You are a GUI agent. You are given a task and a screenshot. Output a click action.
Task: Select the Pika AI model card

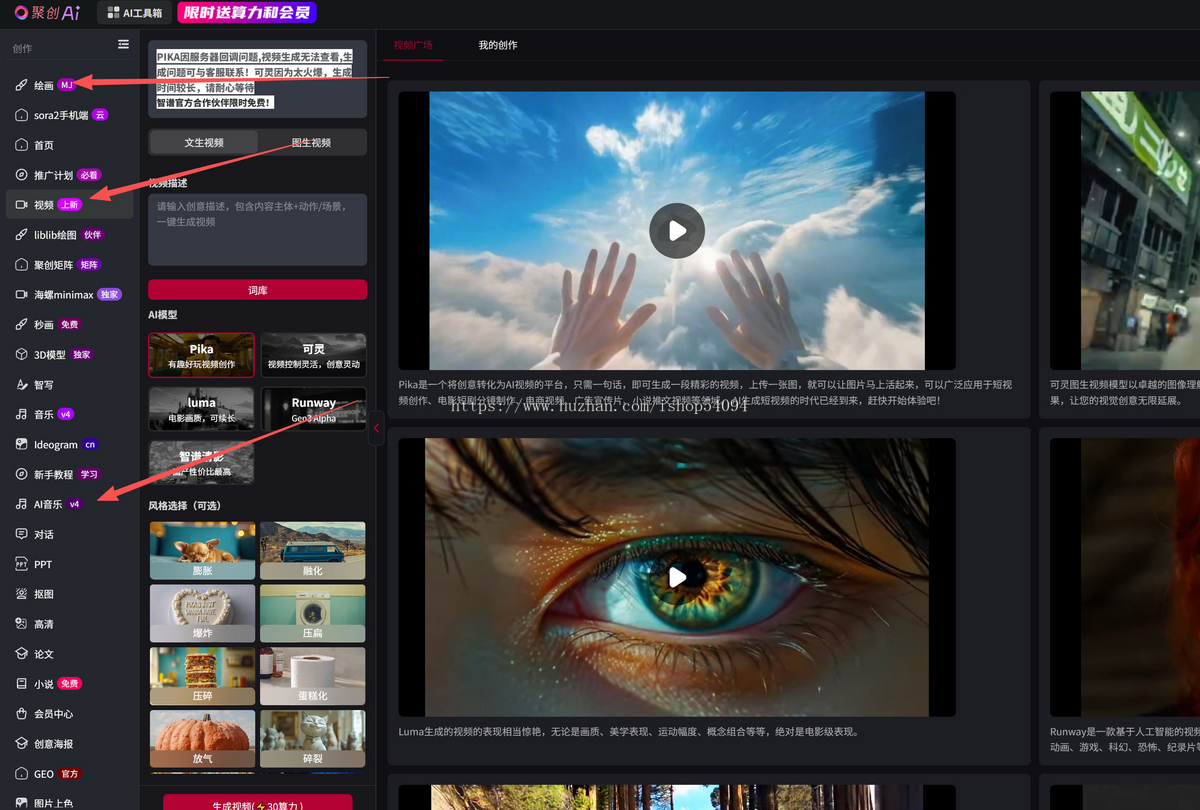point(201,355)
